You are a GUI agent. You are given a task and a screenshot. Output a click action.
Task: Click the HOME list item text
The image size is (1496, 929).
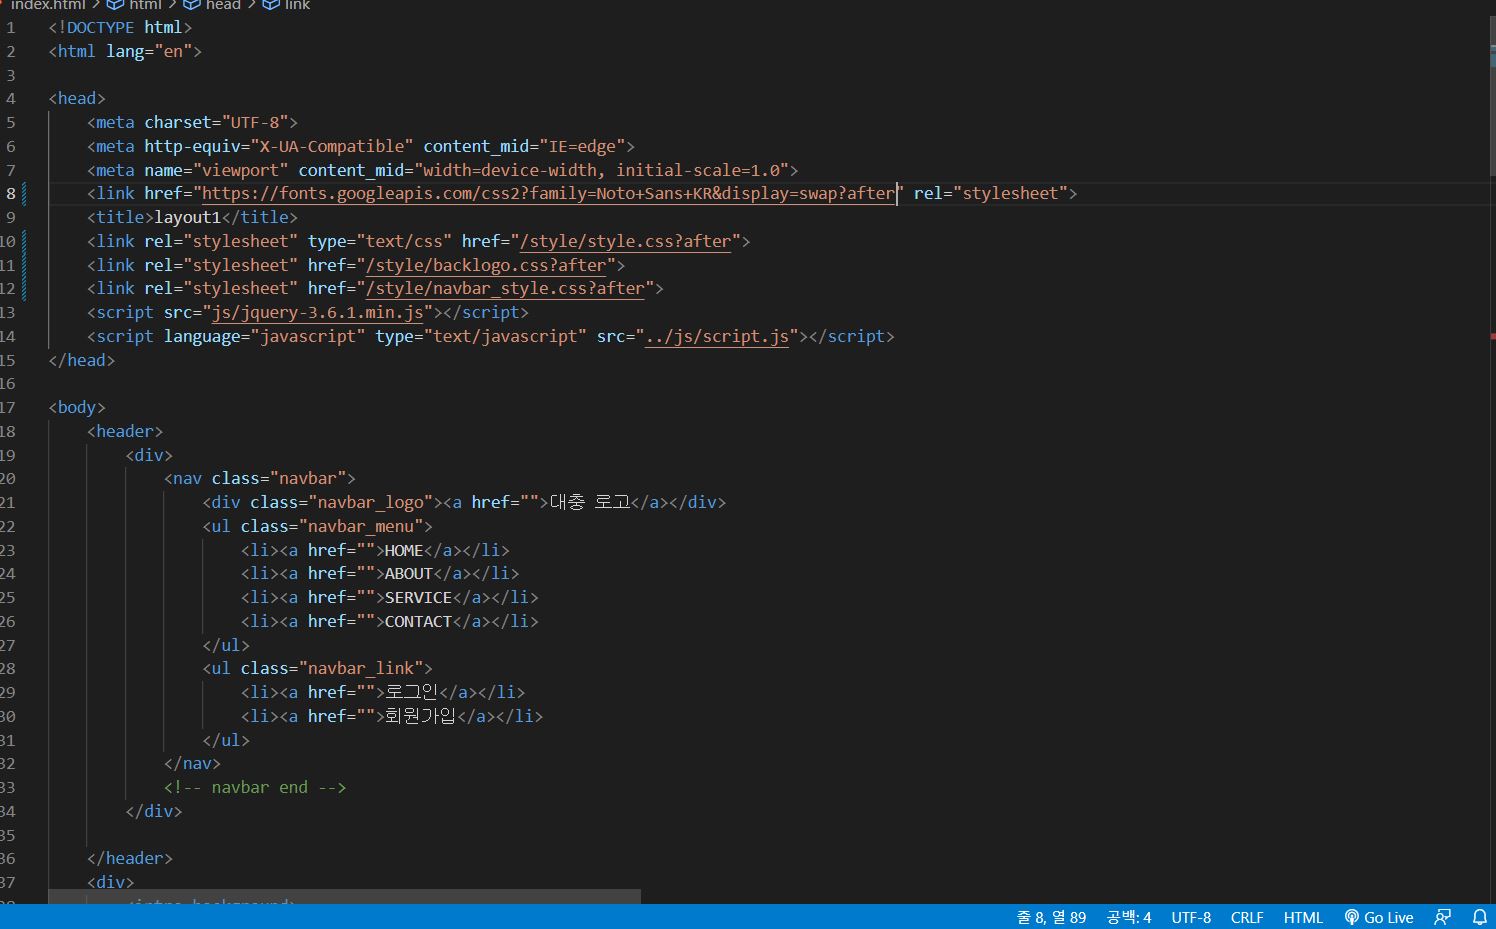click(x=404, y=550)
